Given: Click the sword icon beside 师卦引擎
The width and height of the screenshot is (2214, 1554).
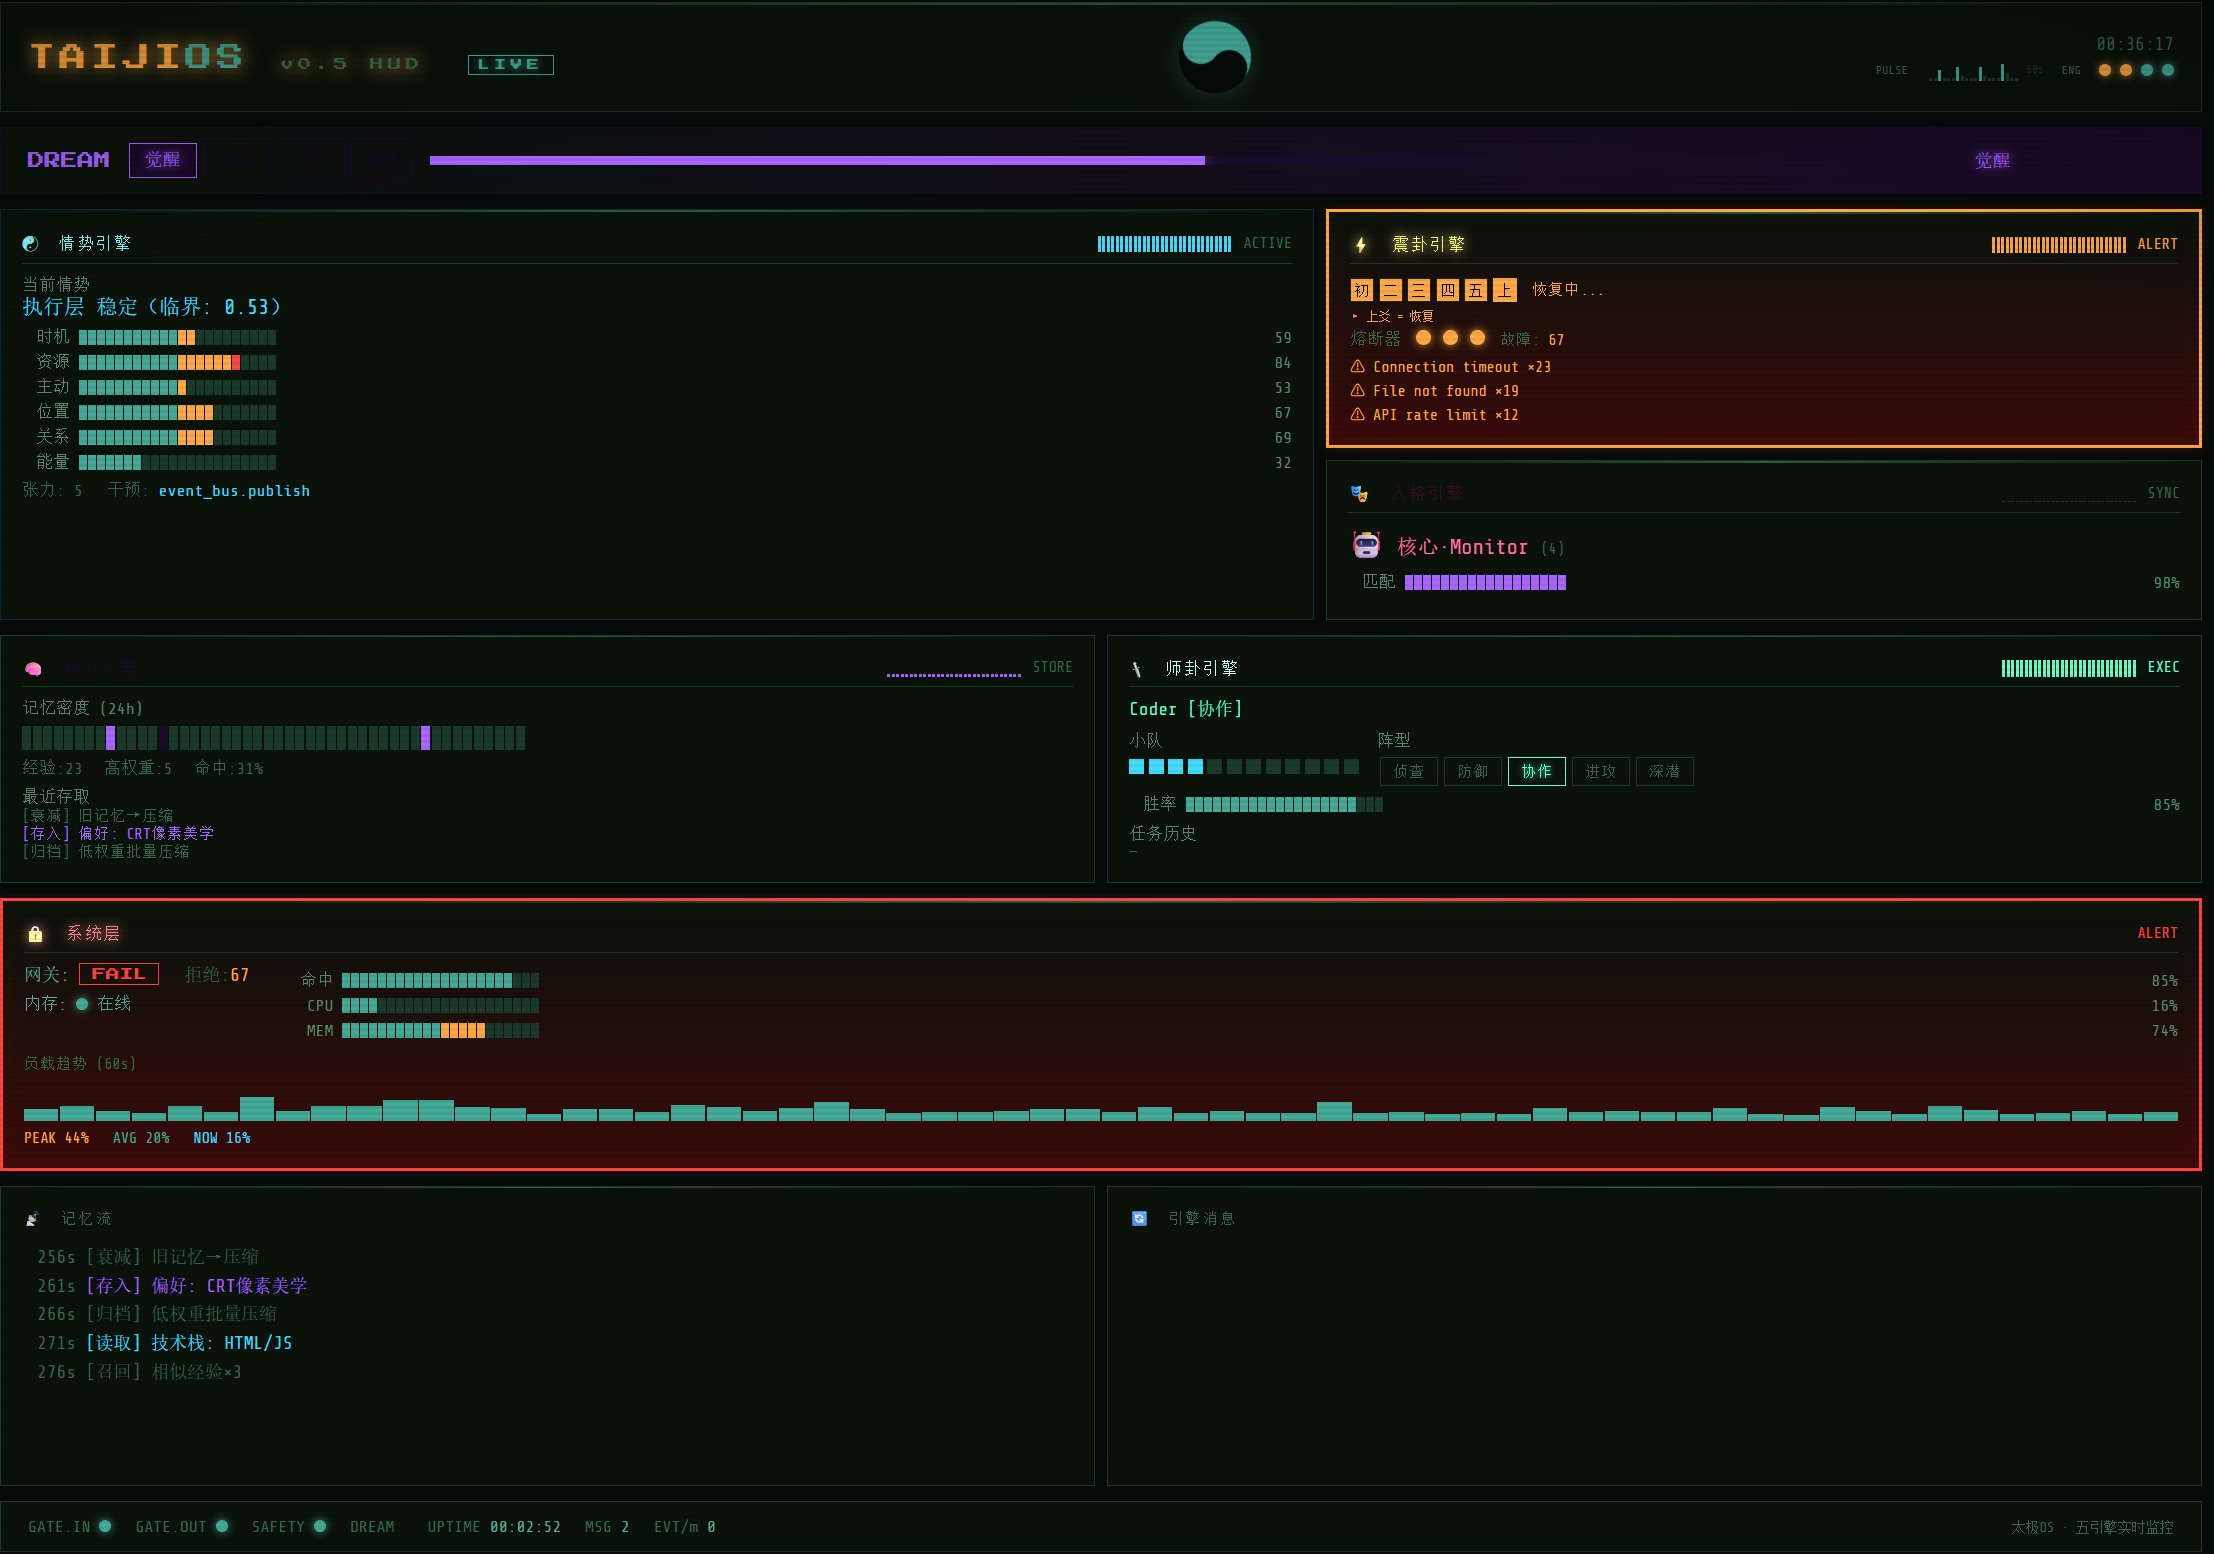Looking at the screenshot, I should pos(1137,669).
